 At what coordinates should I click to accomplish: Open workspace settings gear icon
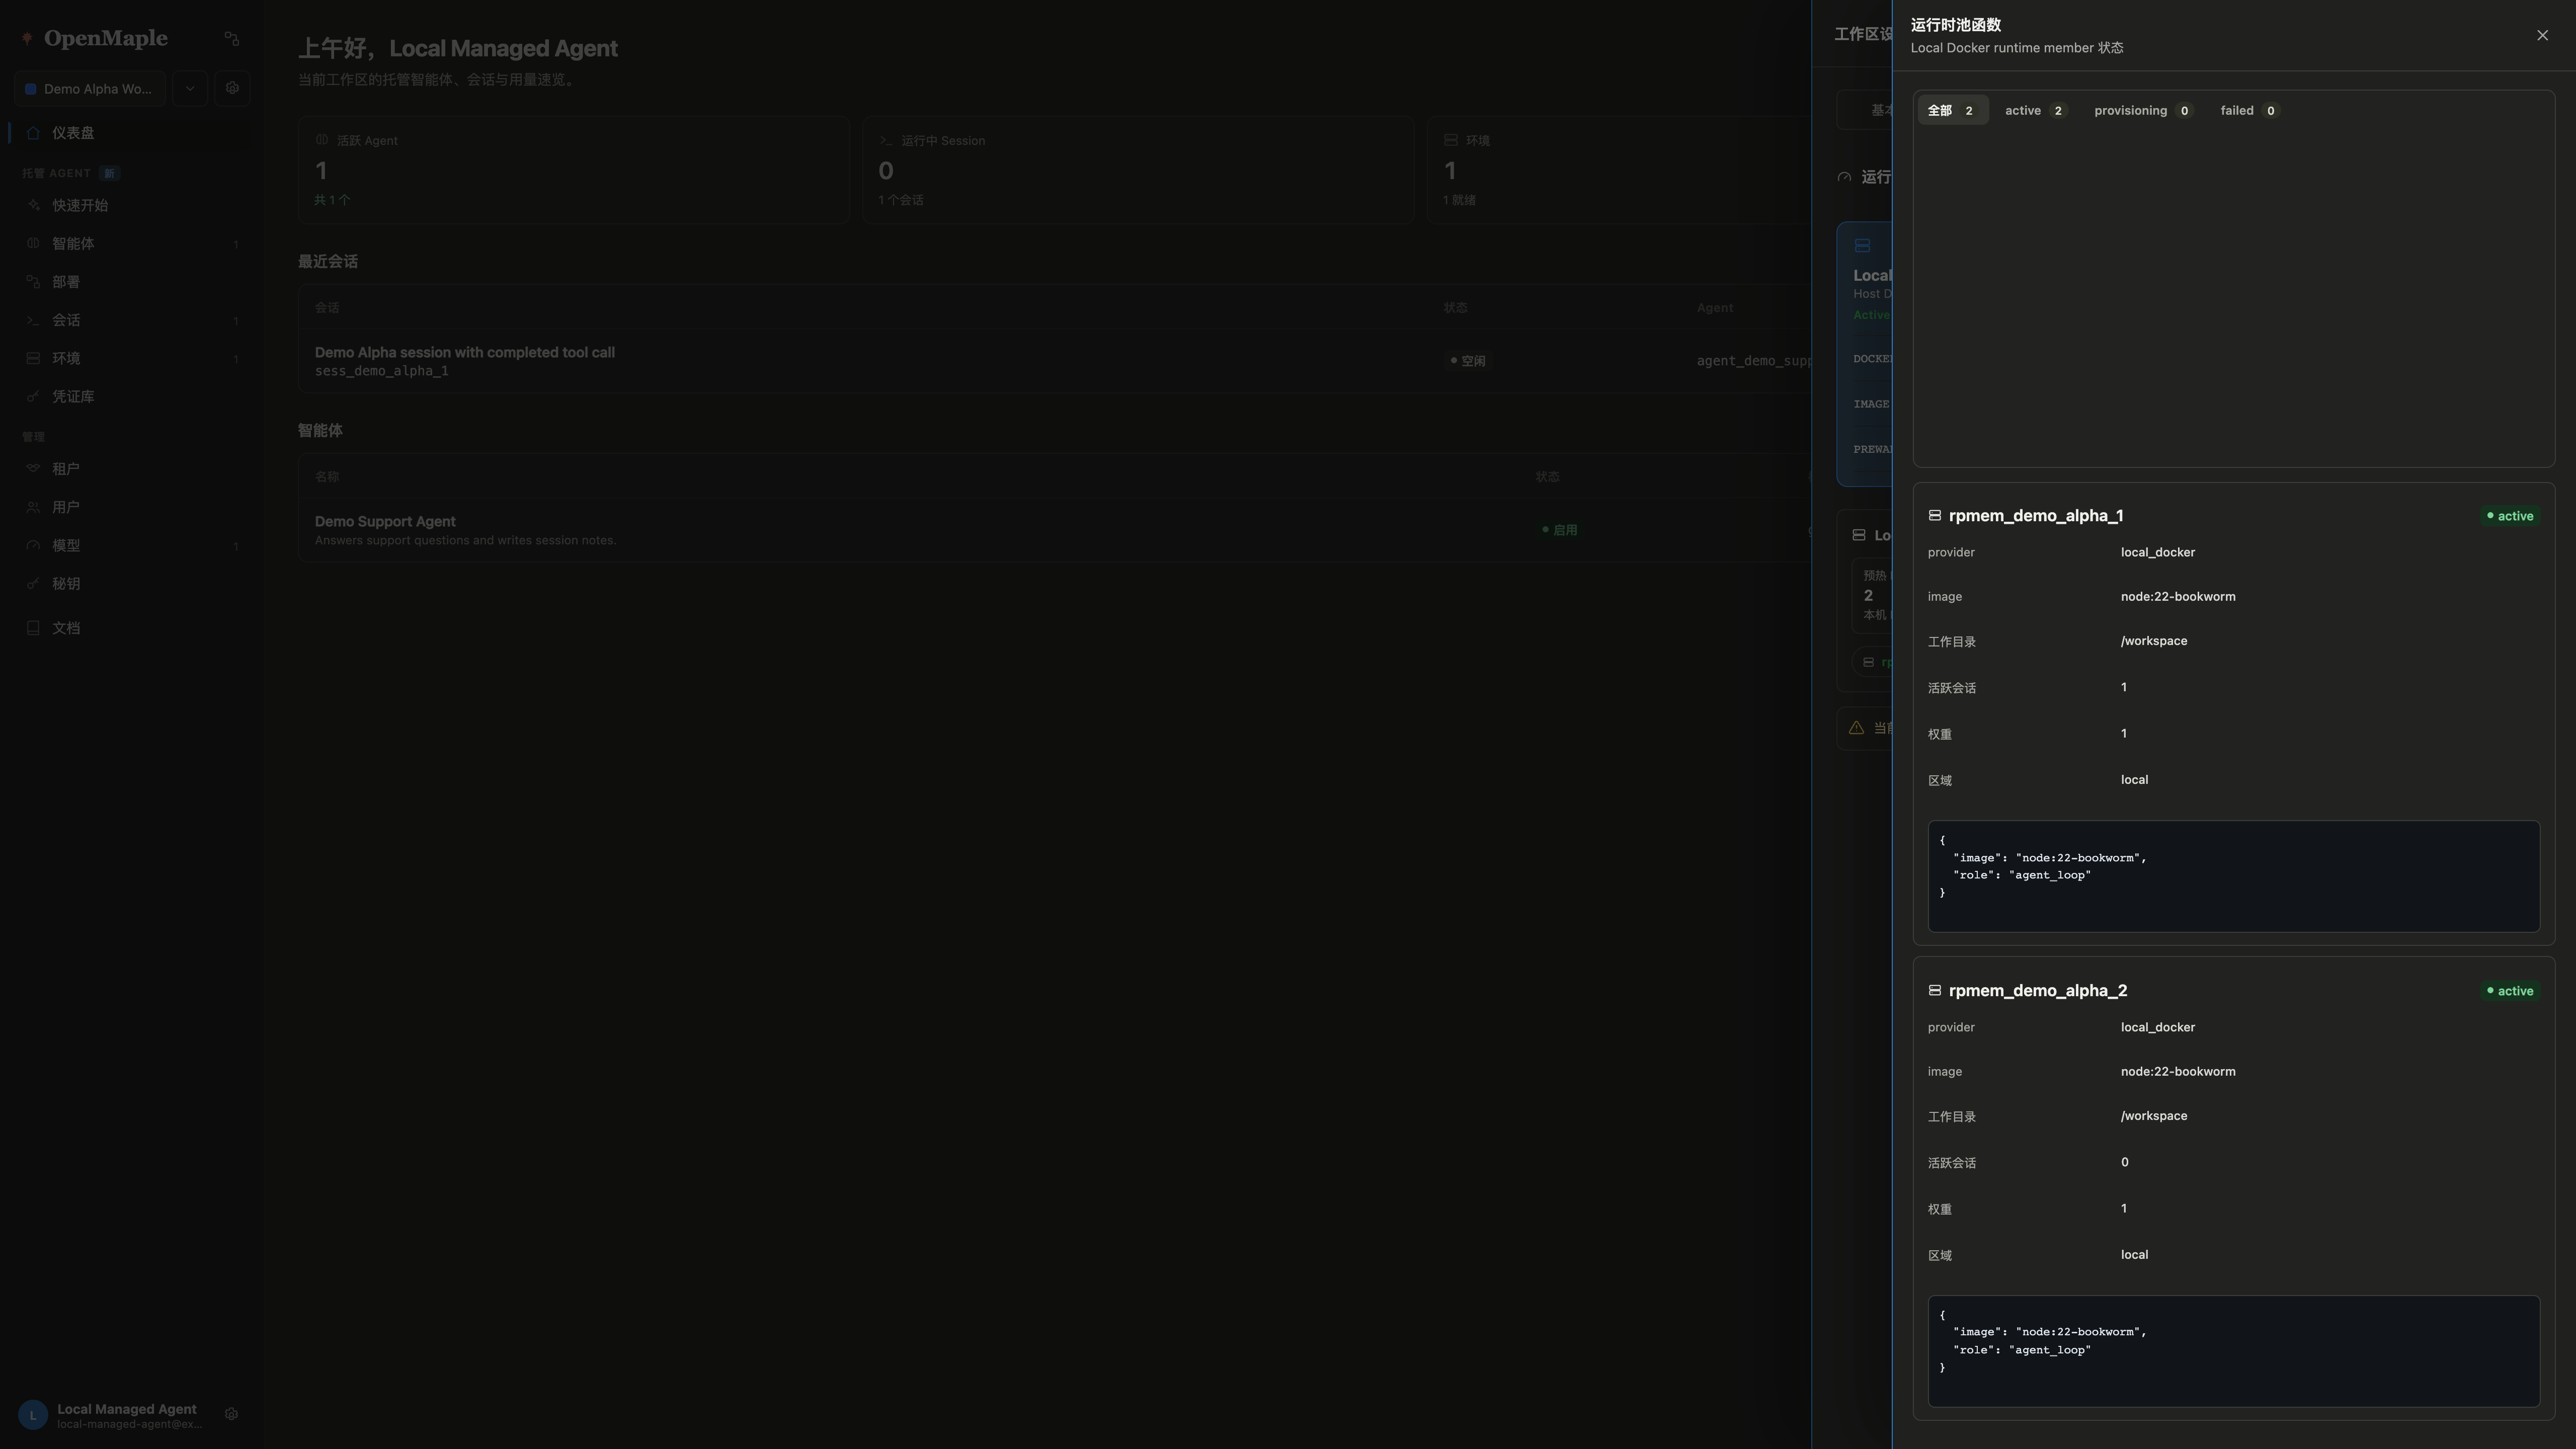pos(232,89)
